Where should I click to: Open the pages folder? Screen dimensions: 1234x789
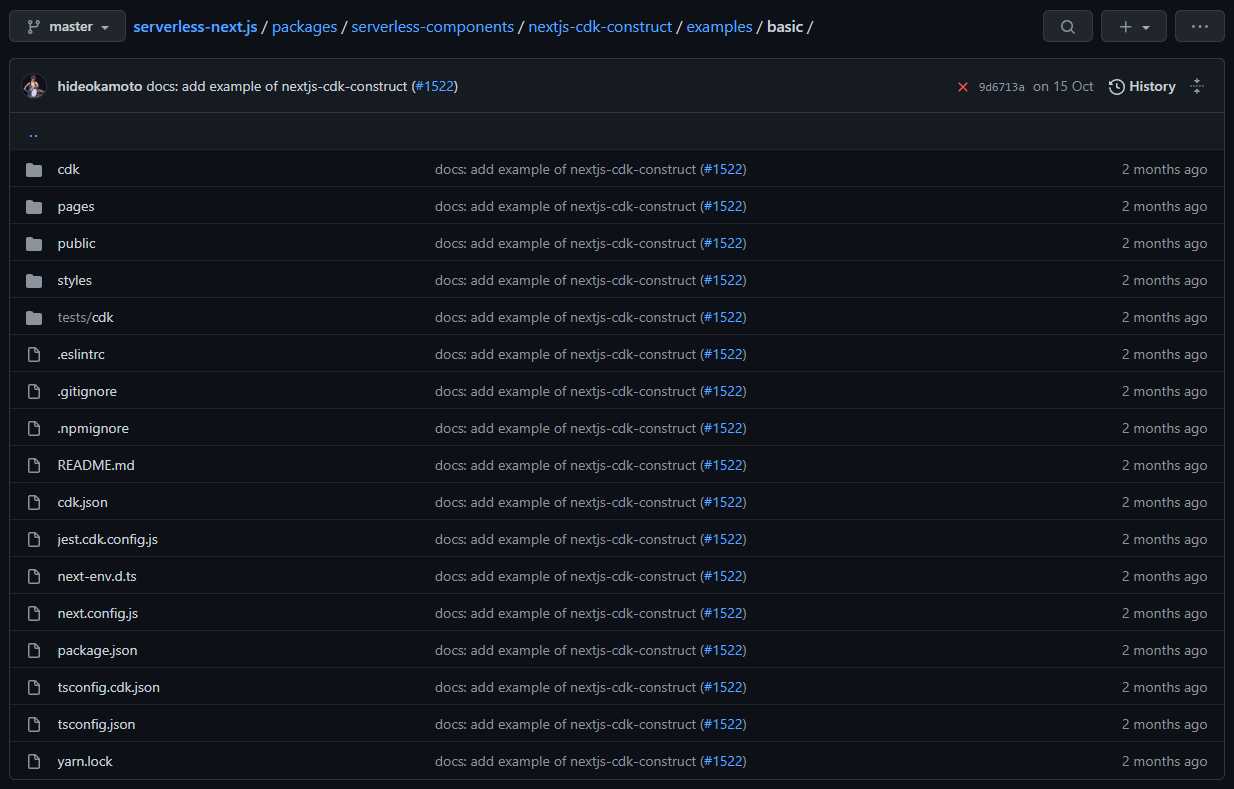[76, 206]
